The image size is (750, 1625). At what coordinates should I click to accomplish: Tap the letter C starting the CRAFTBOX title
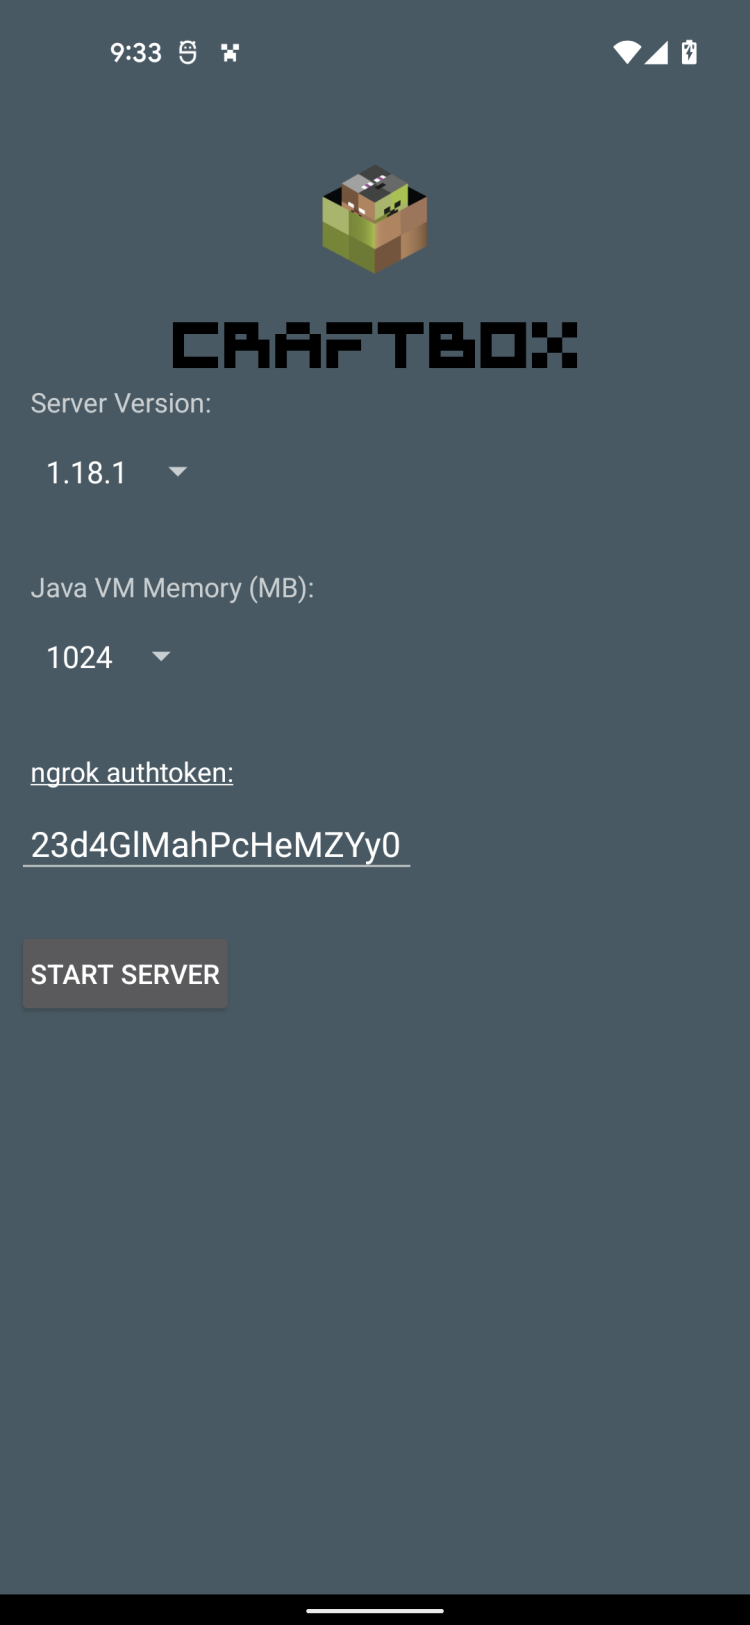click(x=196, y=346)
